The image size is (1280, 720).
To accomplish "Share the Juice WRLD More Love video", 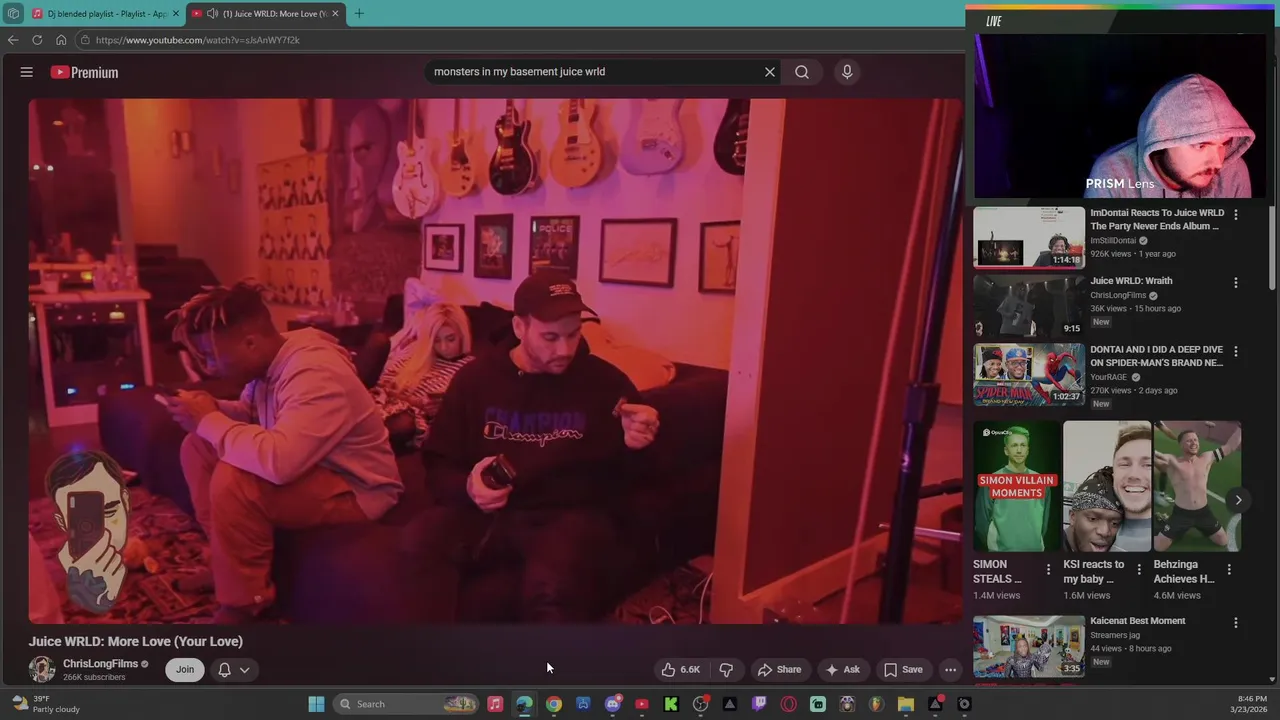I will pyautogui.click(x=779, y=669).
